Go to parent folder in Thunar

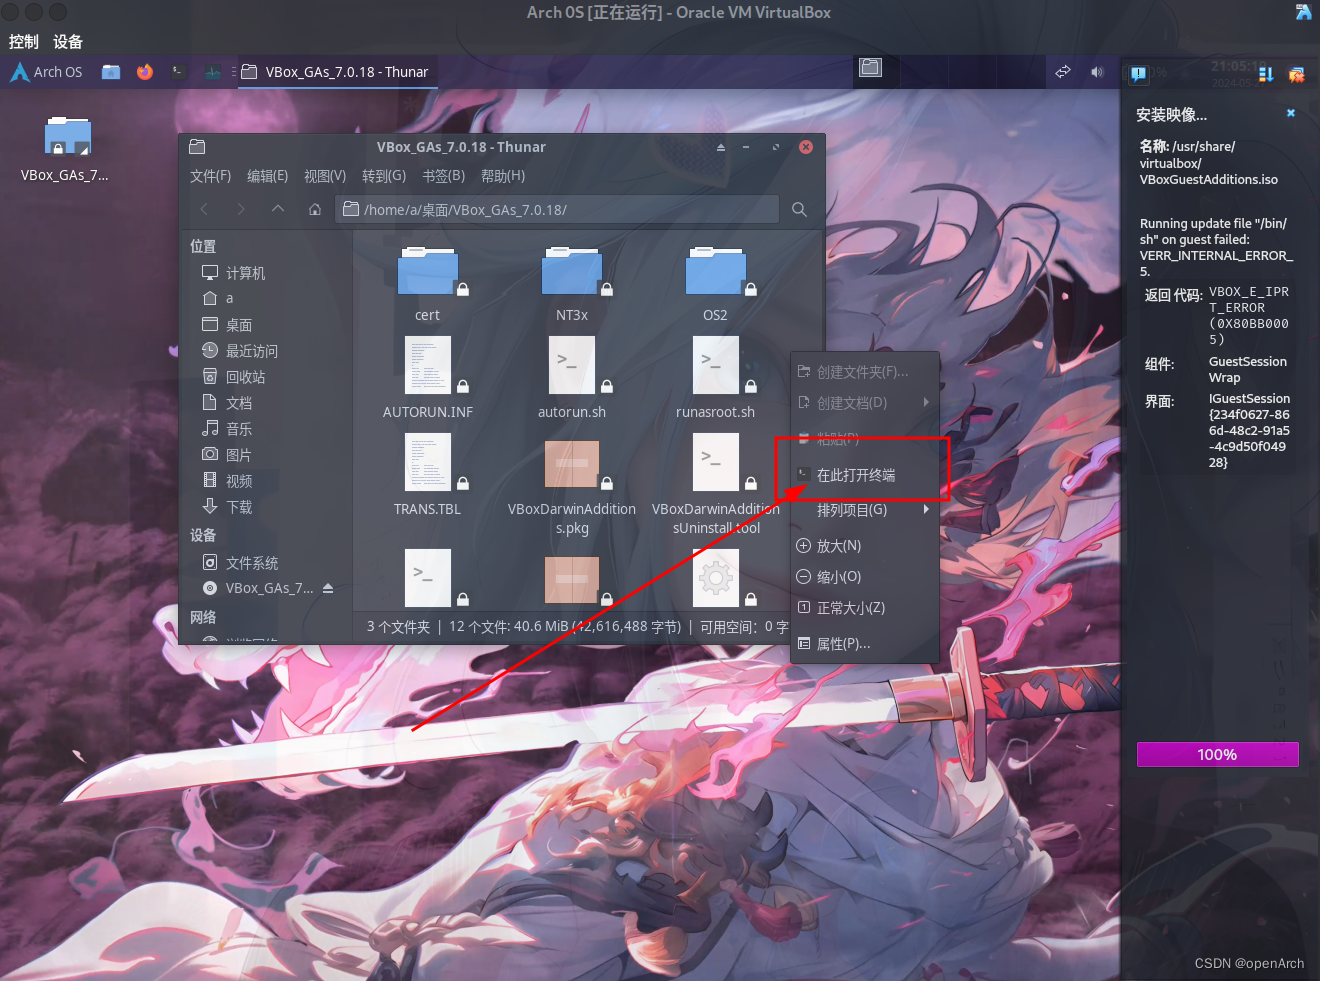pos(278,209)
